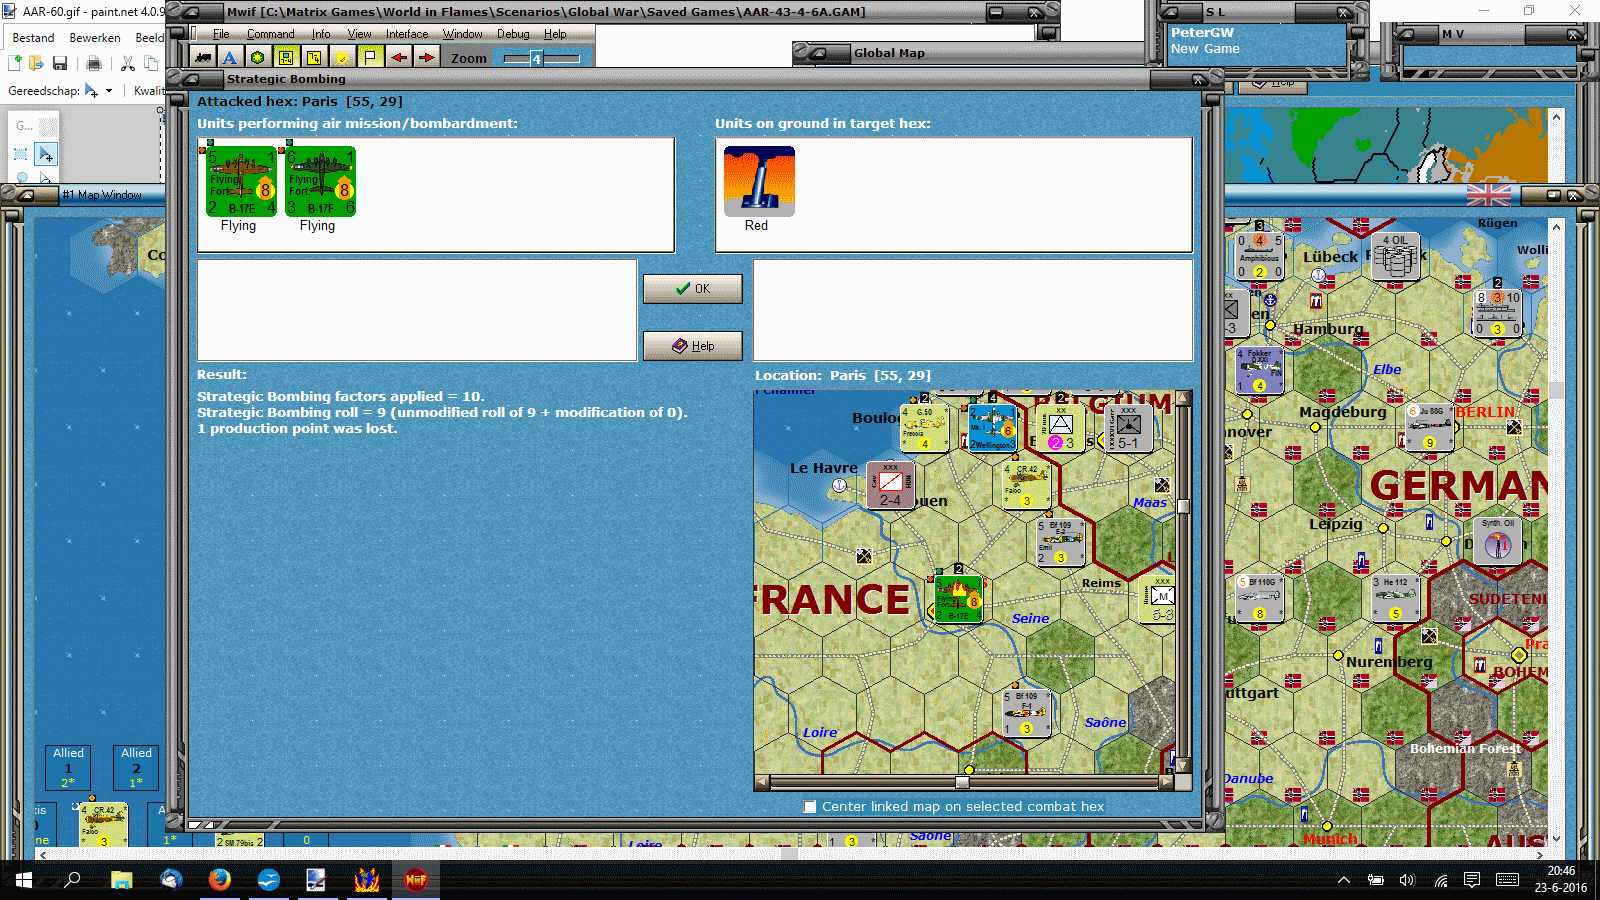Click the MWiF taskbar icon
The width and height of the screenshot is (1600, 900).
pyautogui.click(x=416, y=880)
